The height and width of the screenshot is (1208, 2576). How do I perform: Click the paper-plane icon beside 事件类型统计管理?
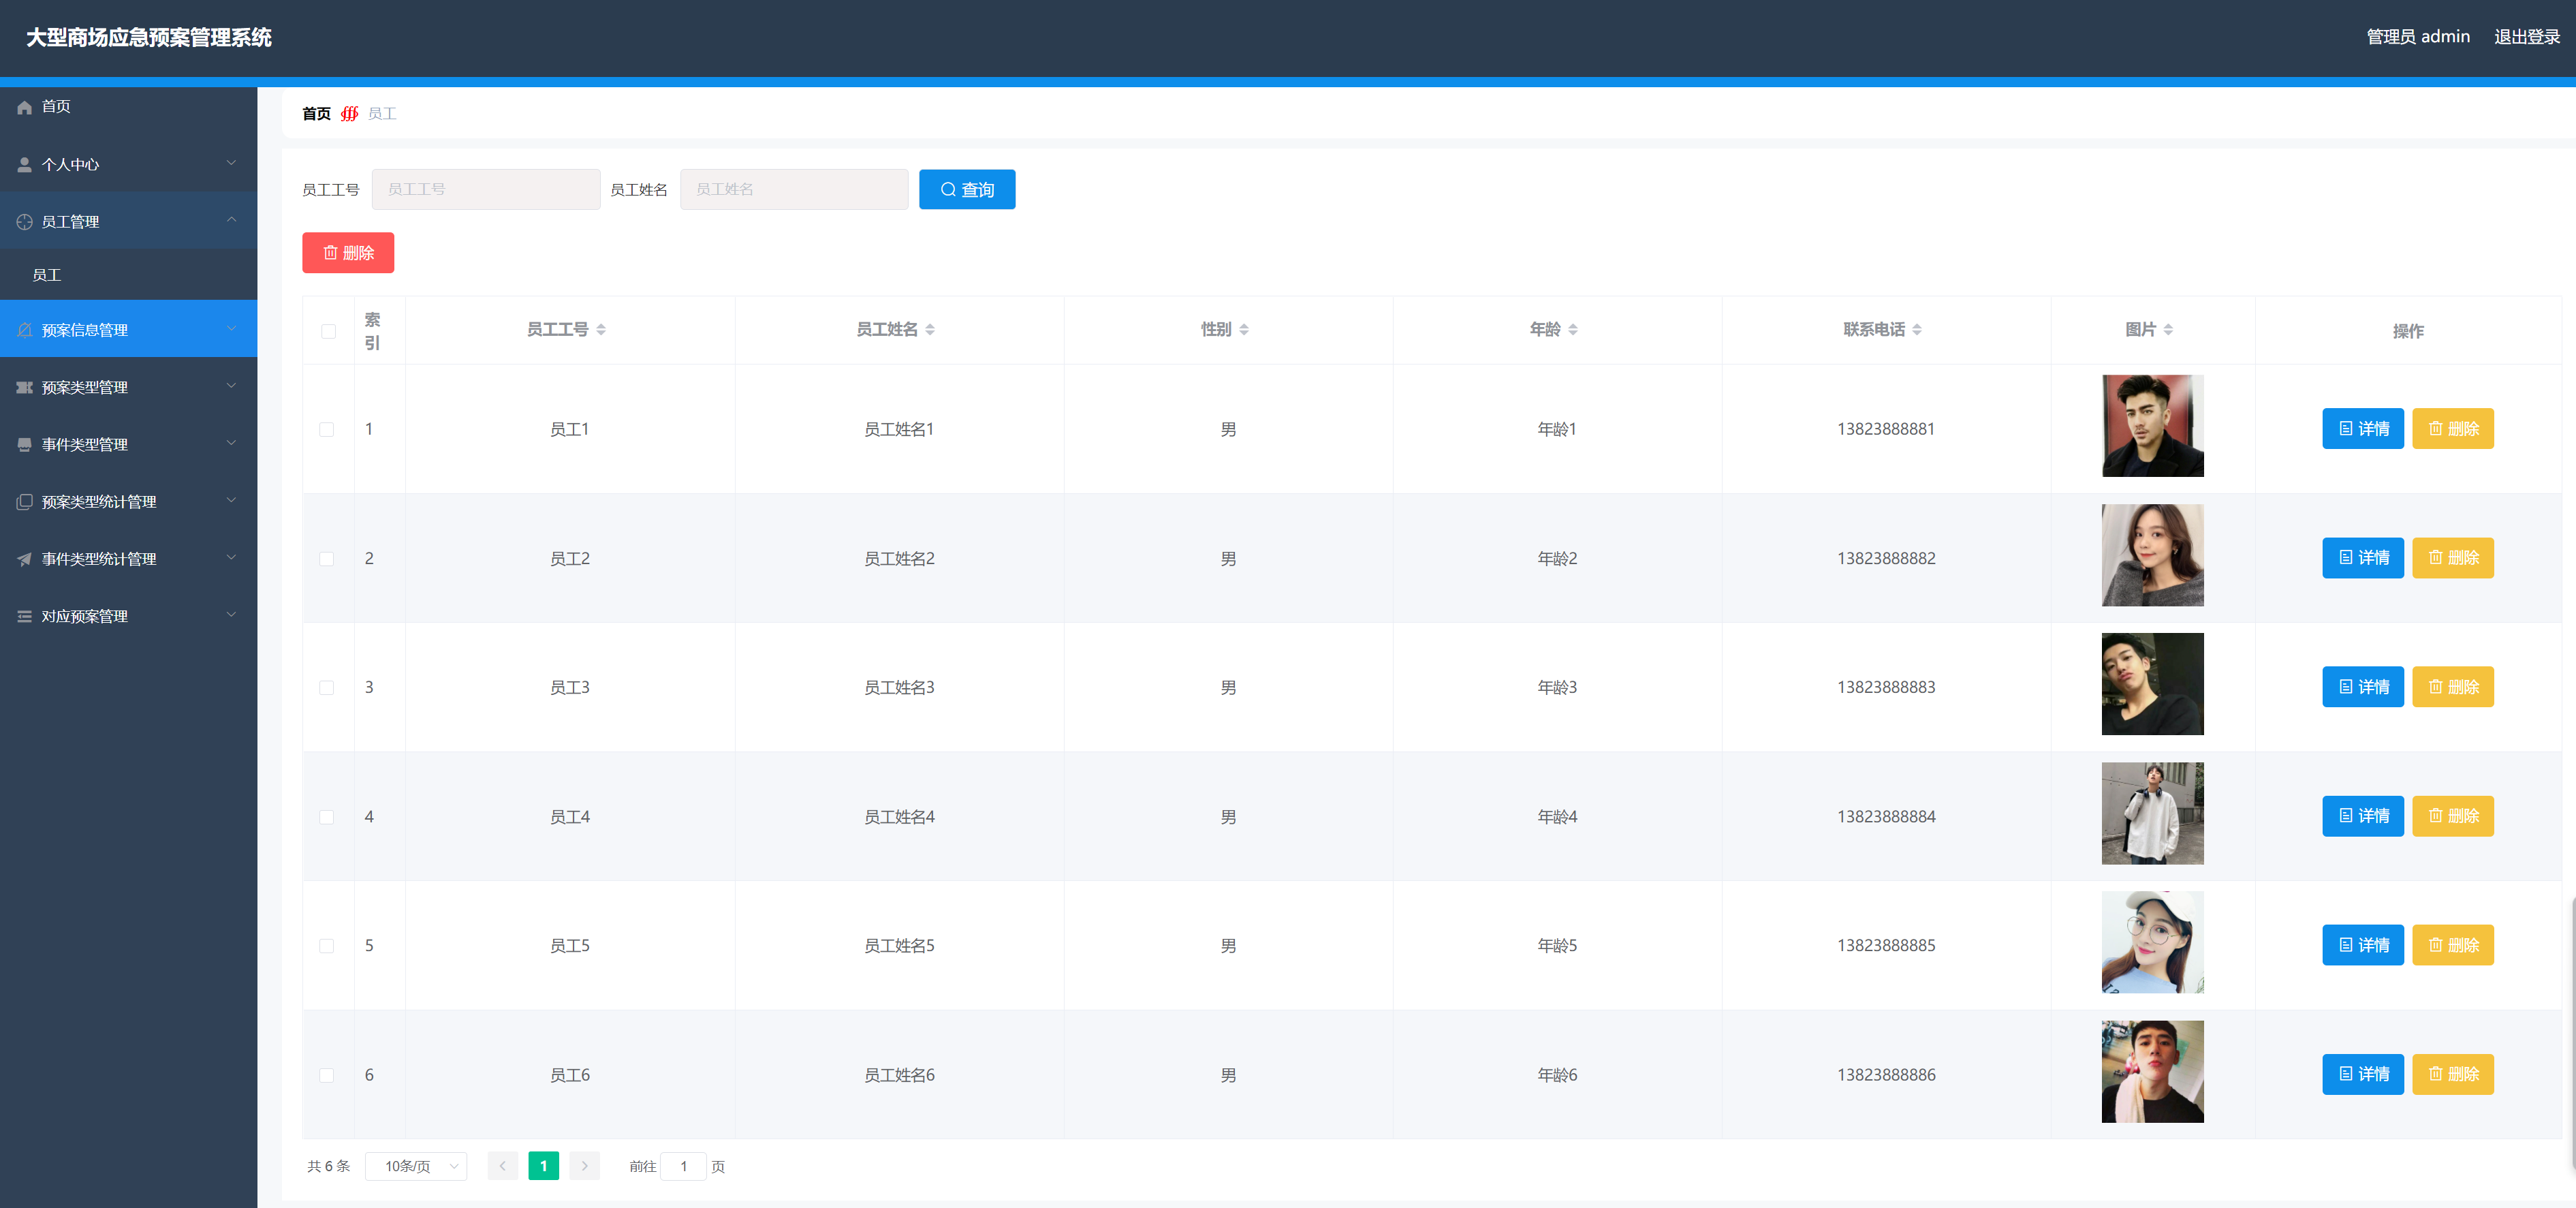tap(24, 559)
